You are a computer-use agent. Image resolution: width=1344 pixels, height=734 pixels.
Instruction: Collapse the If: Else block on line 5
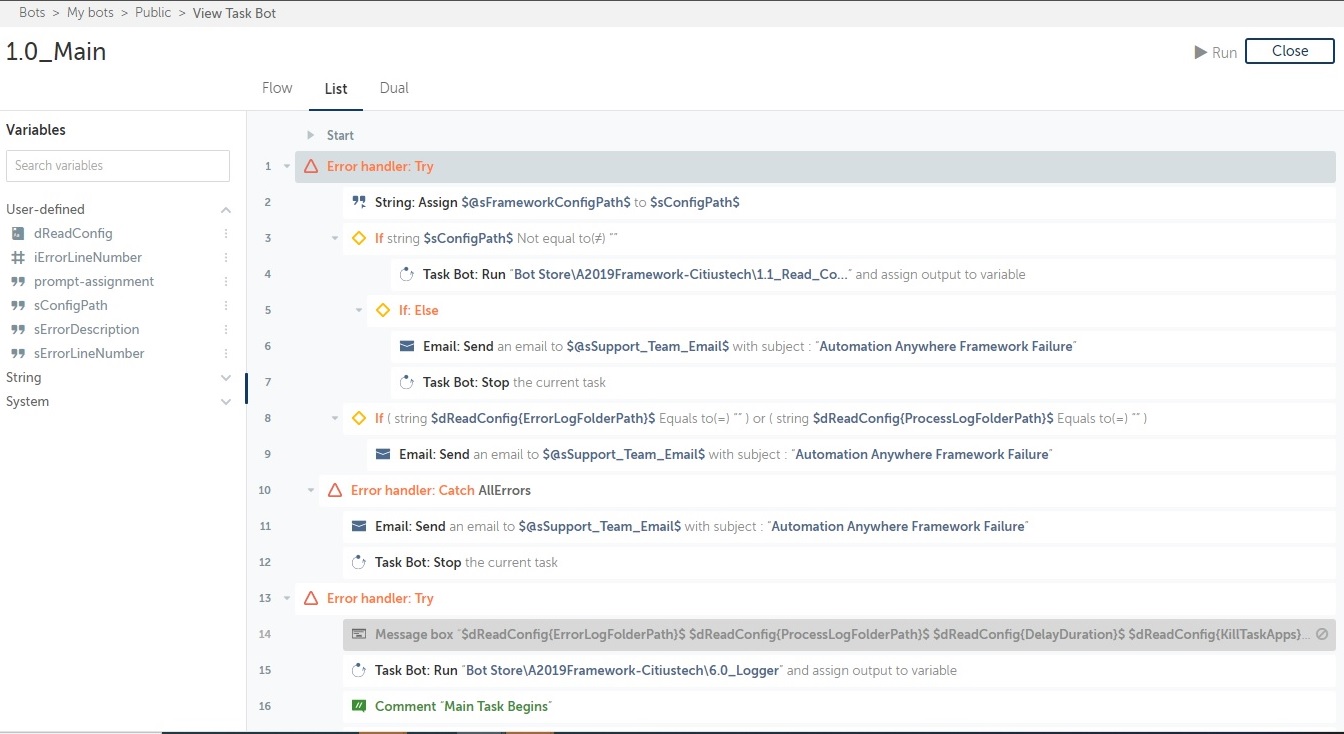coord(359,310)
